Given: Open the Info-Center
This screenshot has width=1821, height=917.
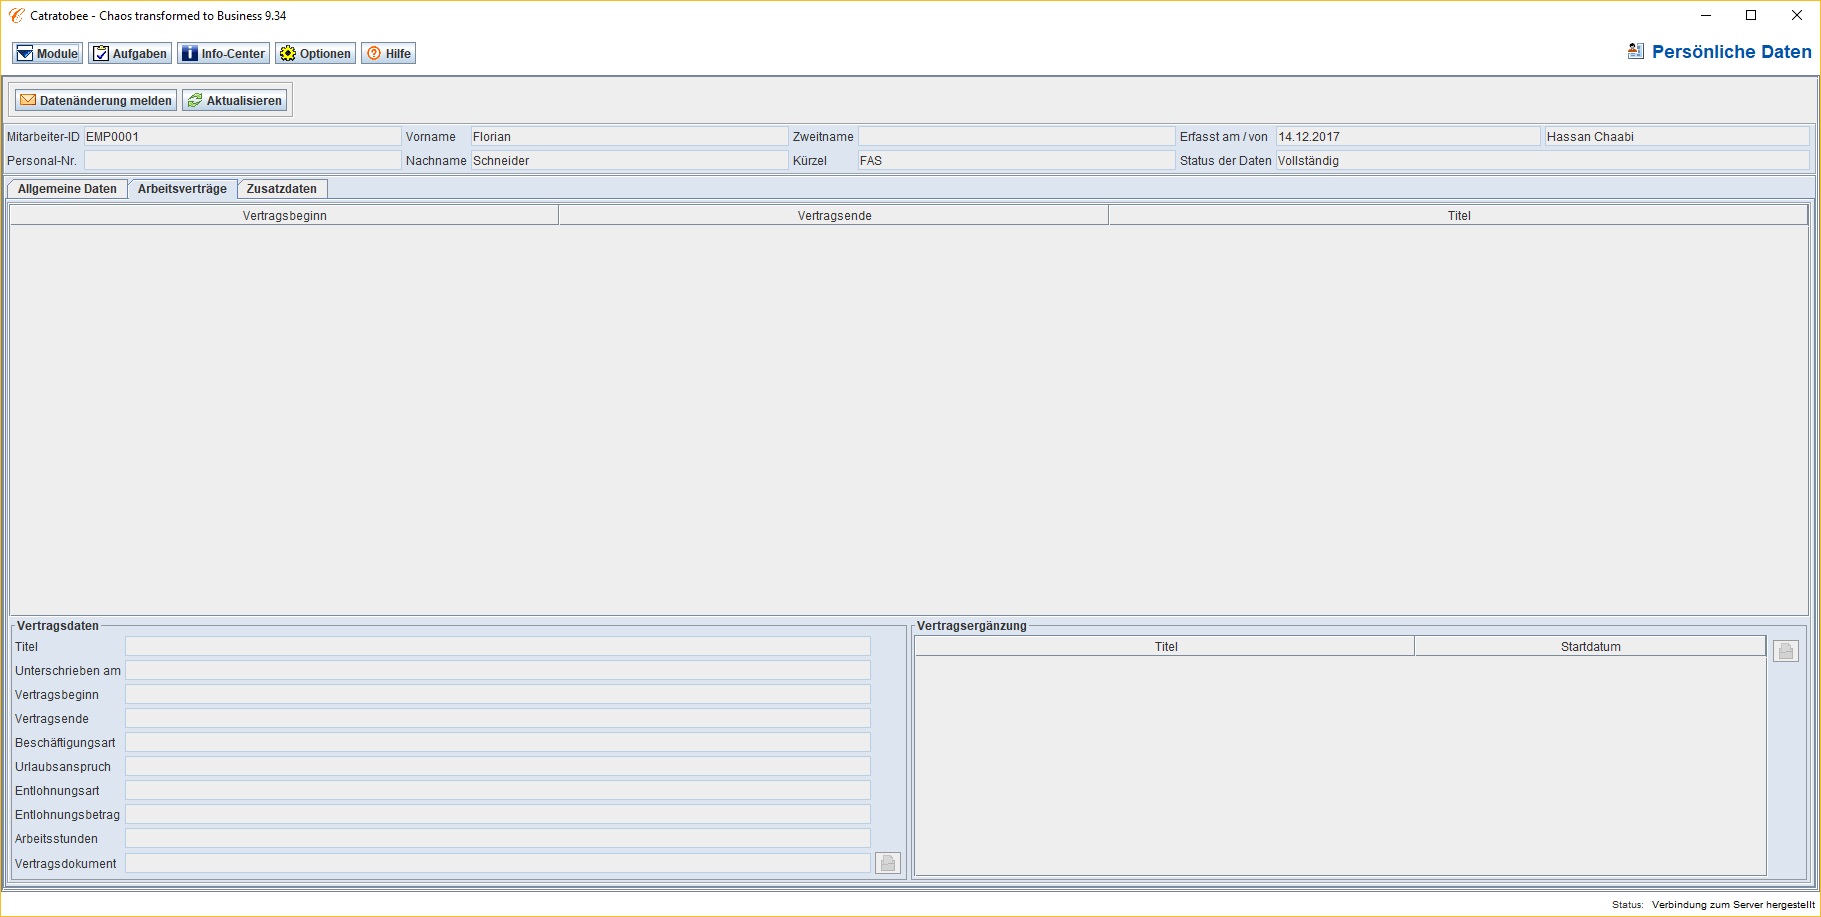Looking at the screenshot, I should [x=223, y=54].
